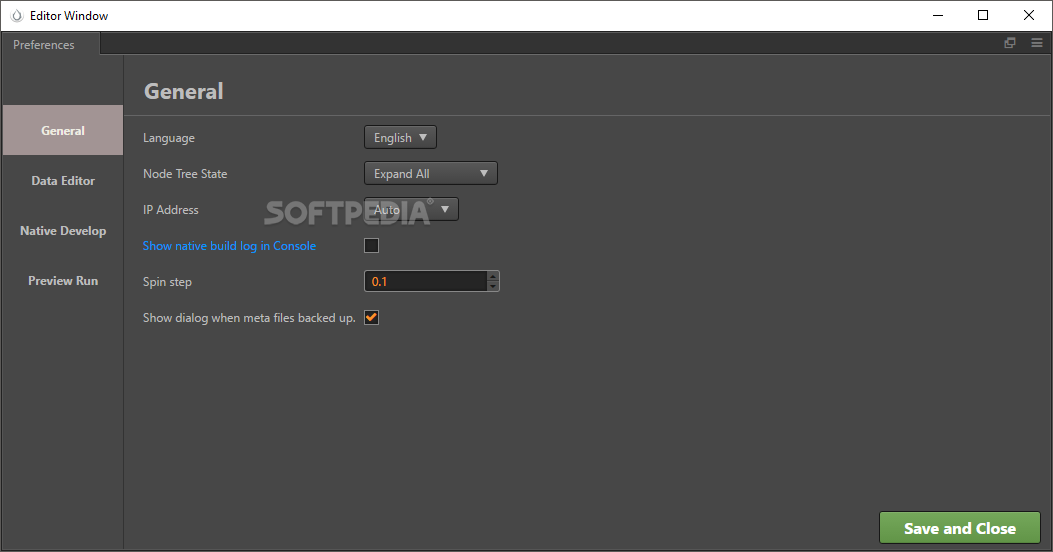This screenshot has height=552, width=1053.
Task: Open the Preview Run settings section
Action: tap(63, 281)
